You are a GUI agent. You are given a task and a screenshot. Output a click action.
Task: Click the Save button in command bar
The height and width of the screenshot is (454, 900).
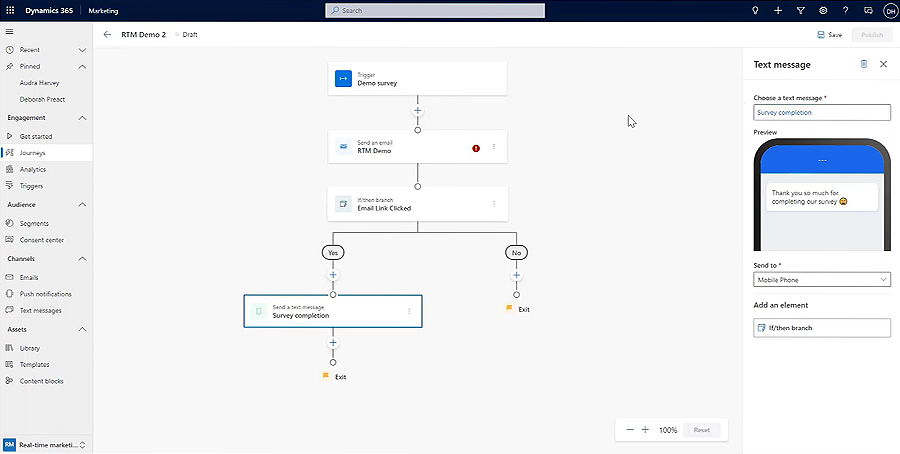coord(829,34)
